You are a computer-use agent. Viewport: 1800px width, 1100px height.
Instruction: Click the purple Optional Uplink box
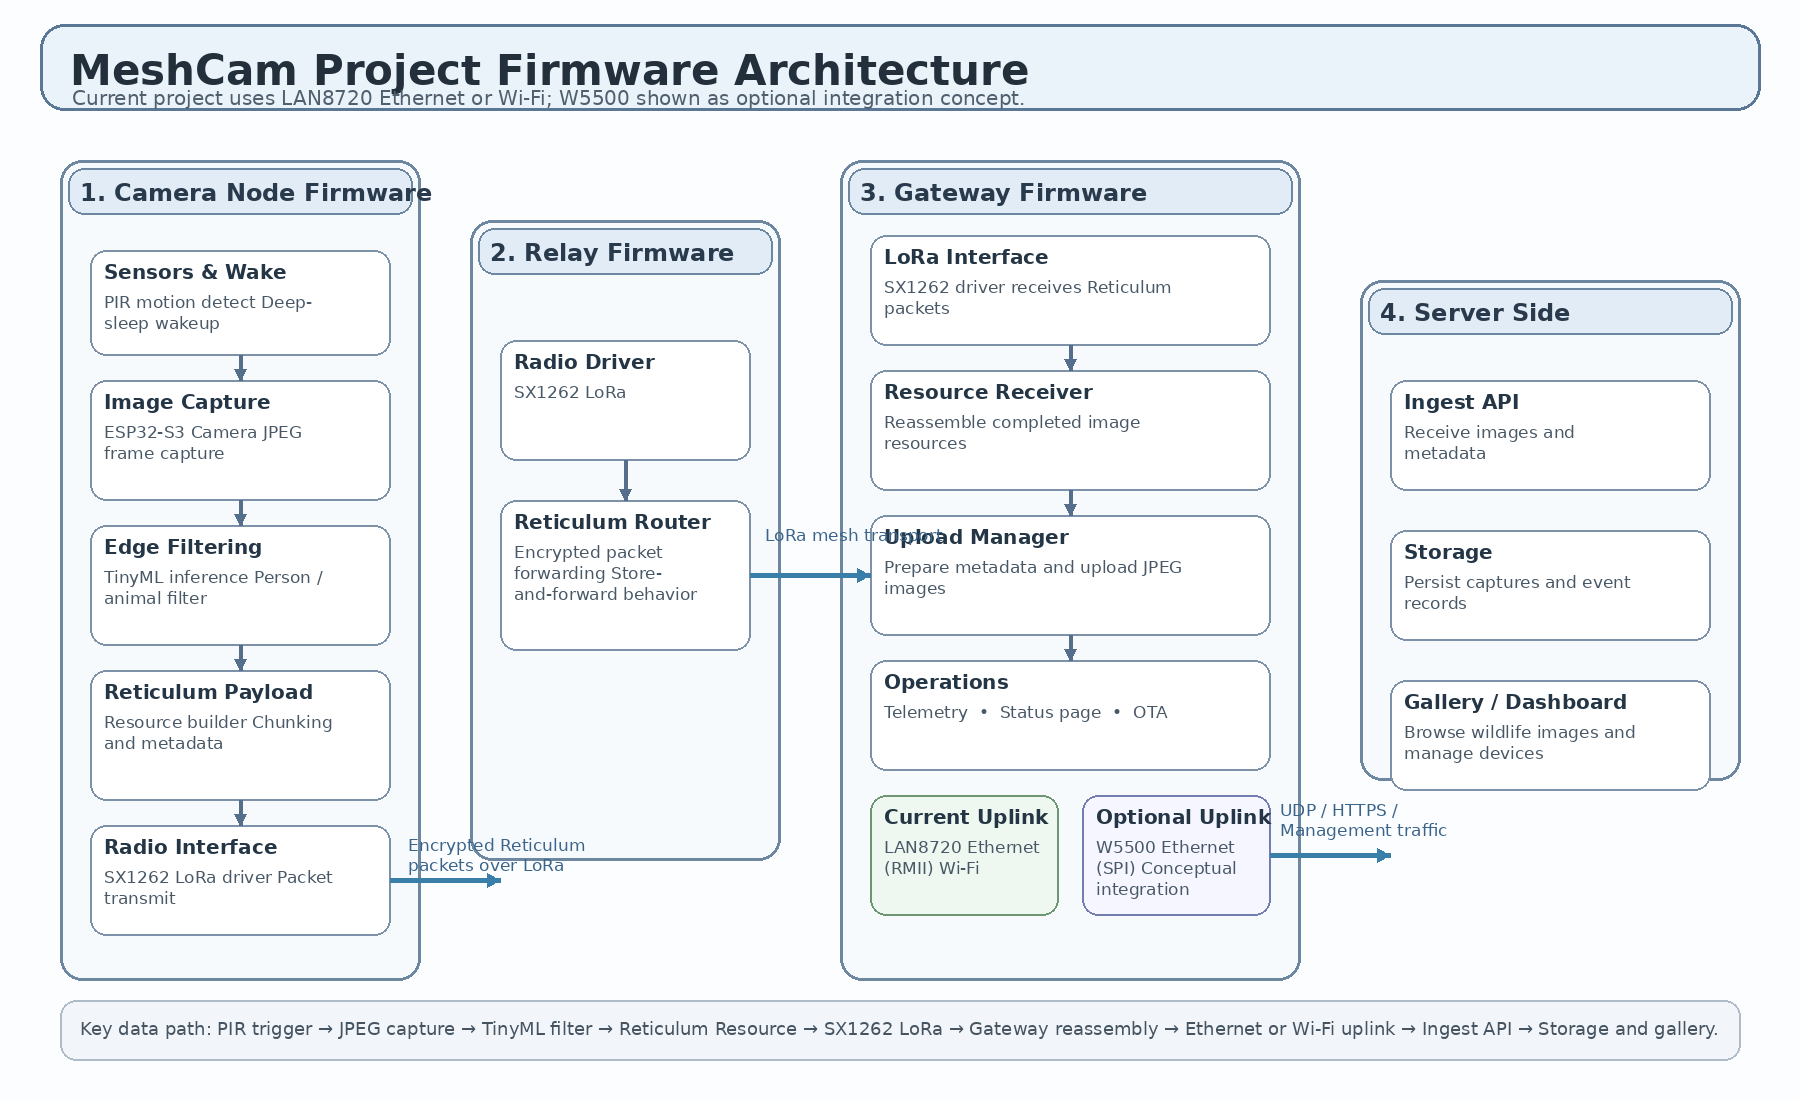click(x=1176, y=855)
